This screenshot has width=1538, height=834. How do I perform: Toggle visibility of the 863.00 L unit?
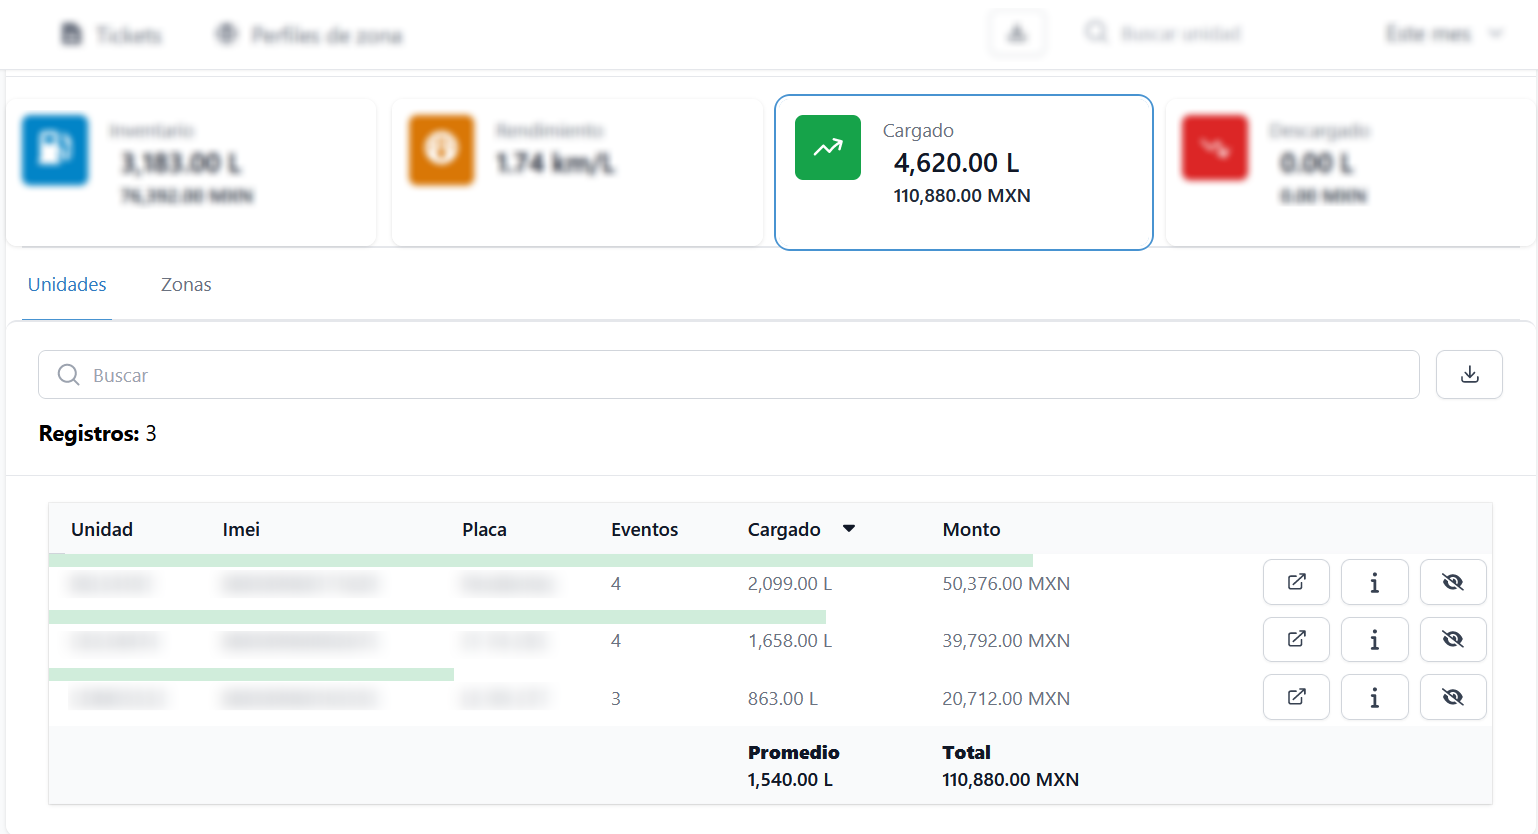(x=1452, y=697)
